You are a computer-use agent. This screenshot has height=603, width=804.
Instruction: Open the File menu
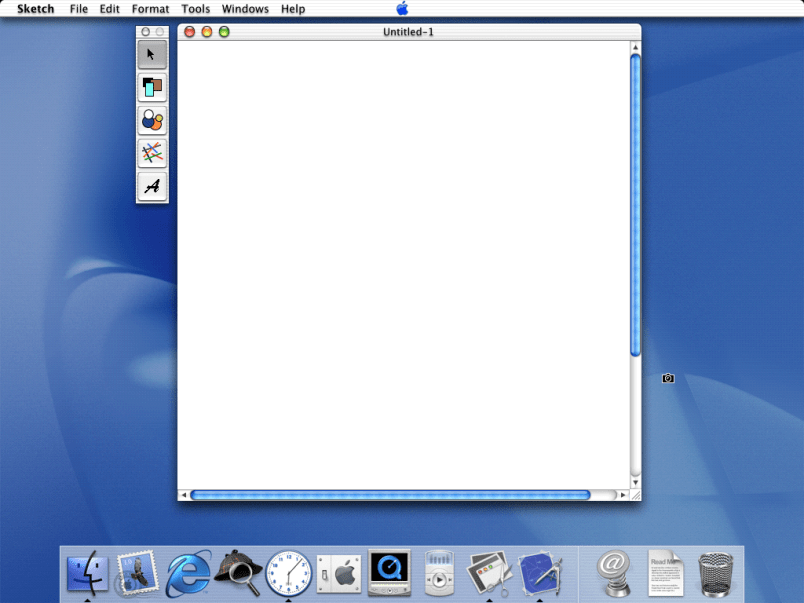pos(79,9)
